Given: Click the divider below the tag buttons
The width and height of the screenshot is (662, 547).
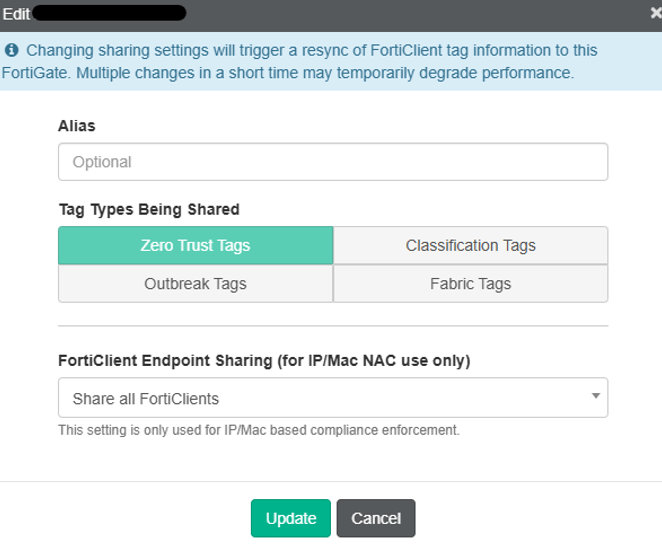Looking at the screenshot, I should point(332,326).
